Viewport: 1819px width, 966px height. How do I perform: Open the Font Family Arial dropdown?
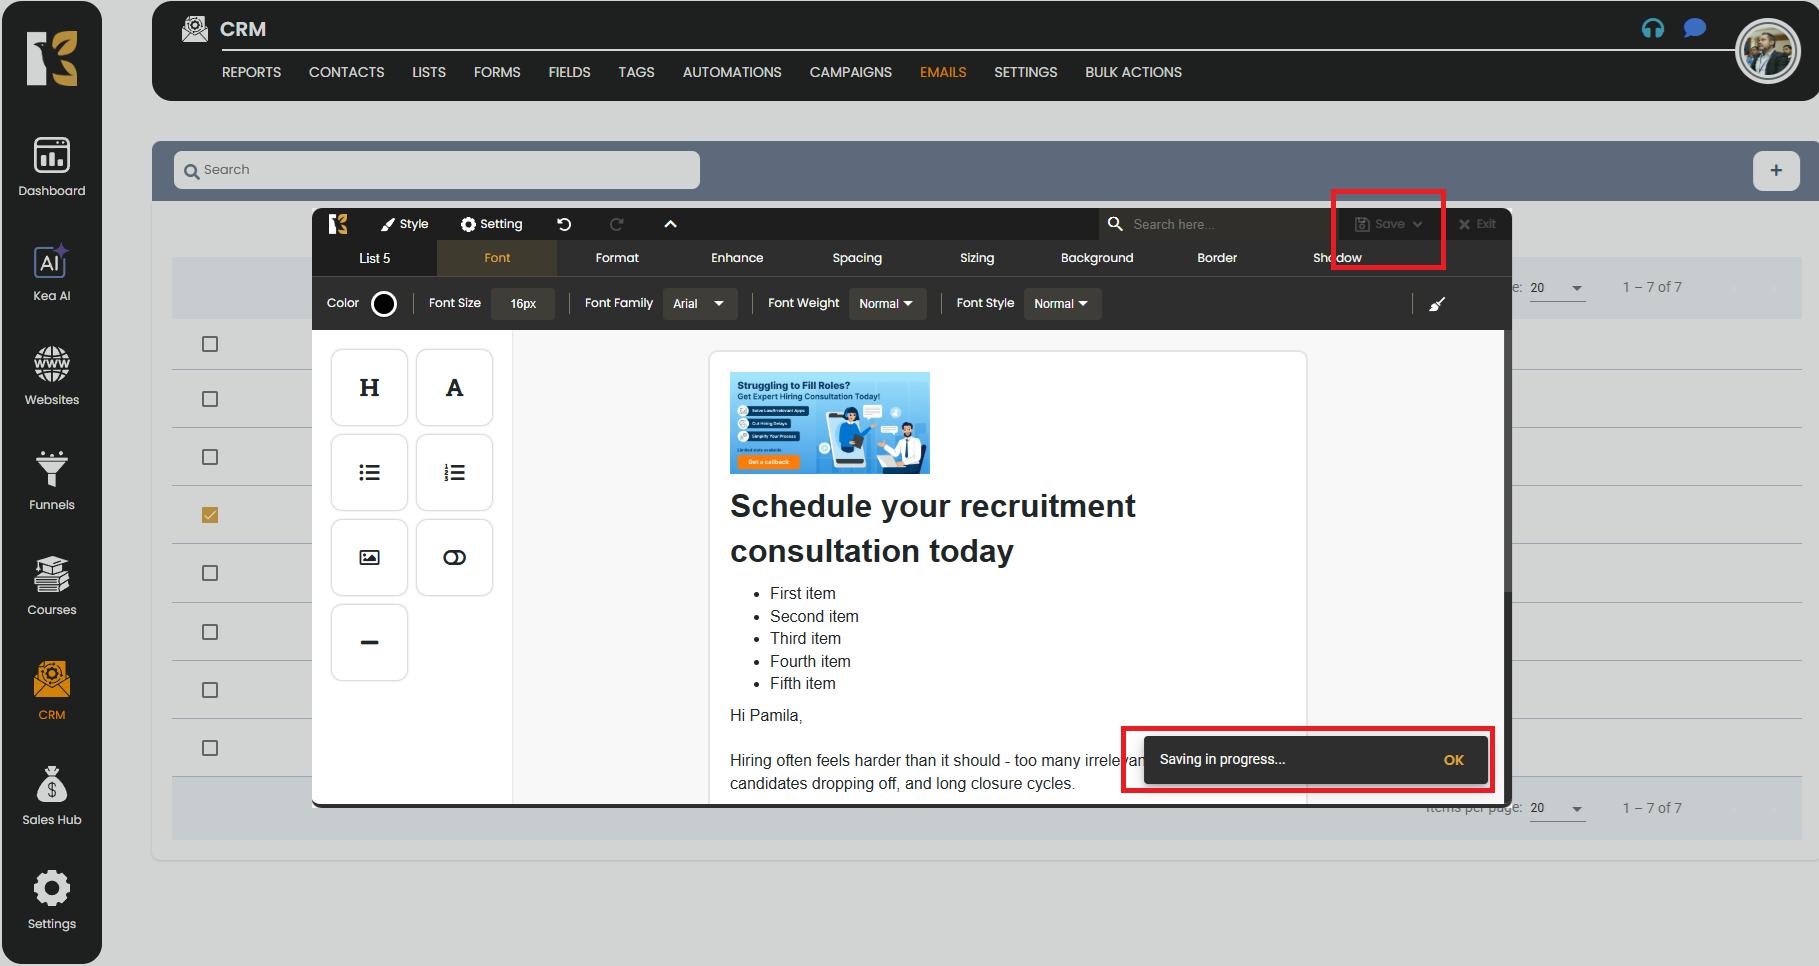pos(699,304)
